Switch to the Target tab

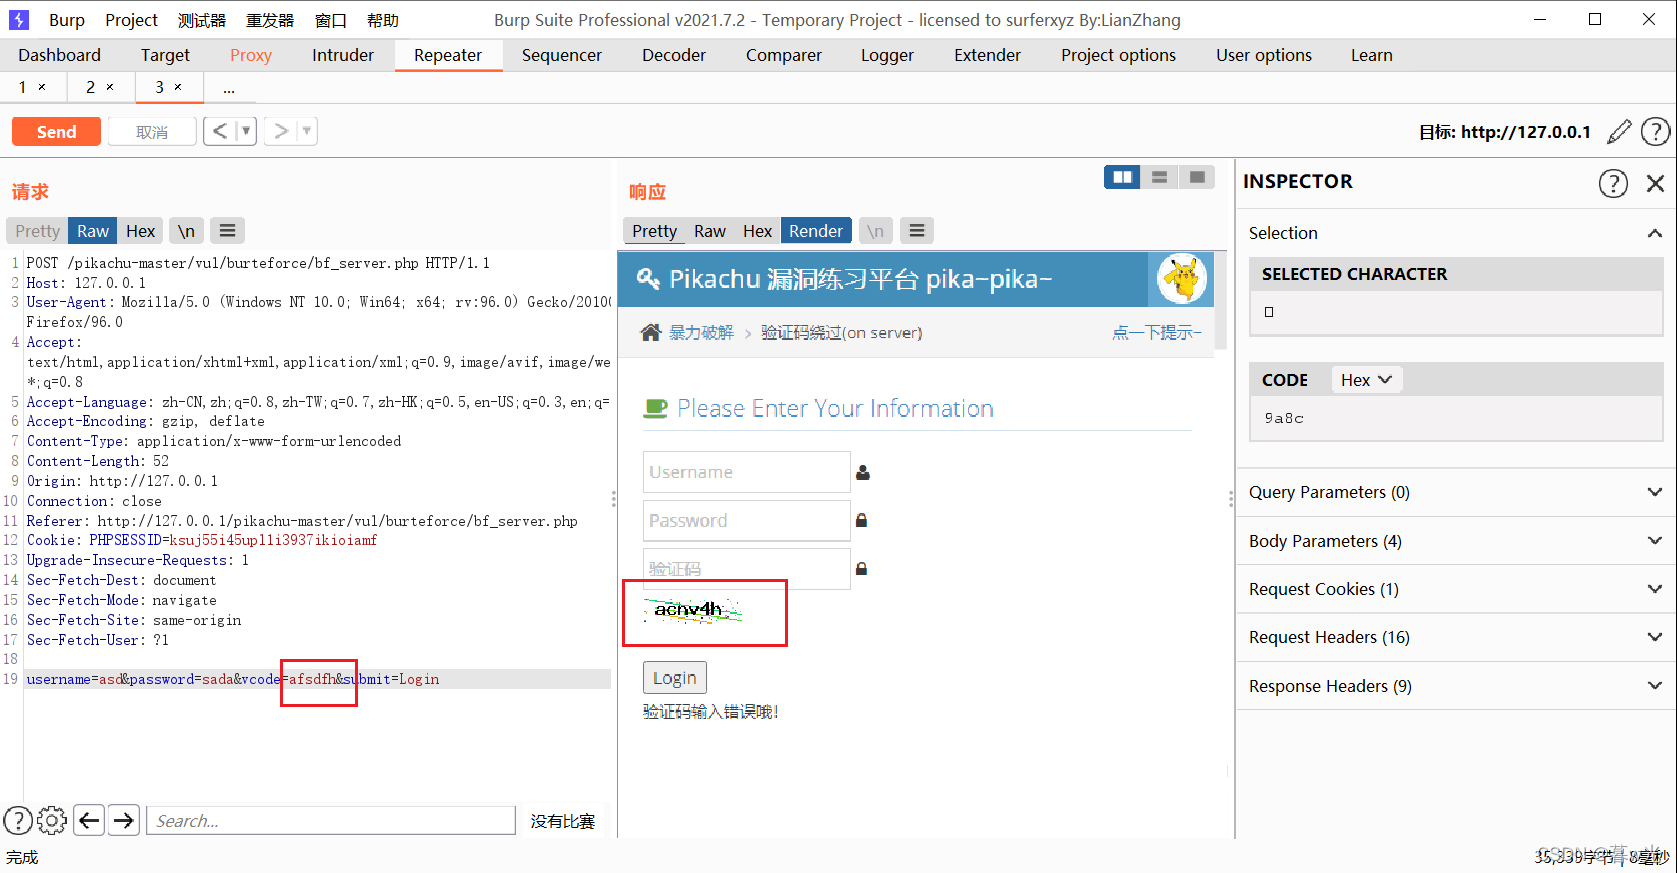point(165,55)
